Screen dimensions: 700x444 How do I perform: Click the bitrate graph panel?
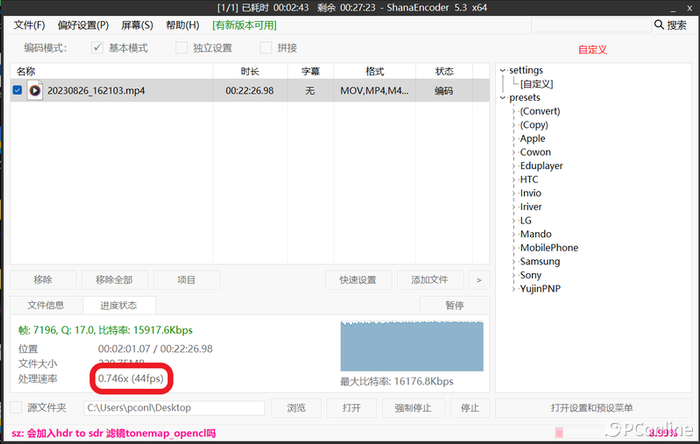coord(412,346)
